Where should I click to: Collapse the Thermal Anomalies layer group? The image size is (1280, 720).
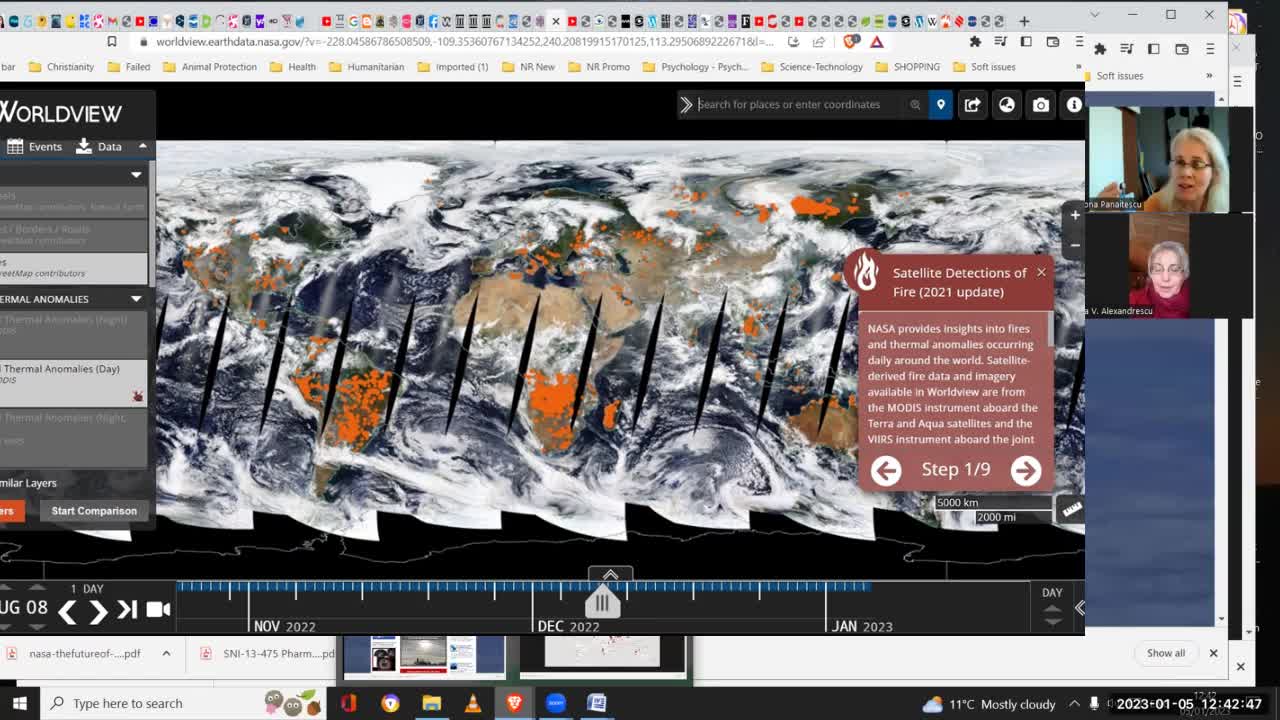coord(136,299)
